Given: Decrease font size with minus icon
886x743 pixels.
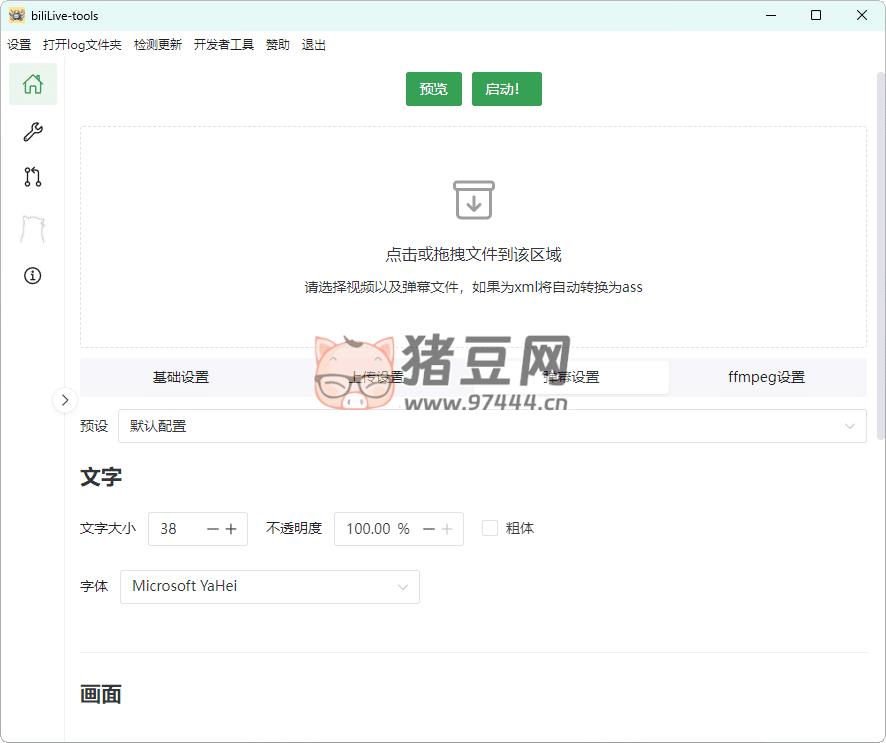Looking at the screenshot, I should (212, 529).
